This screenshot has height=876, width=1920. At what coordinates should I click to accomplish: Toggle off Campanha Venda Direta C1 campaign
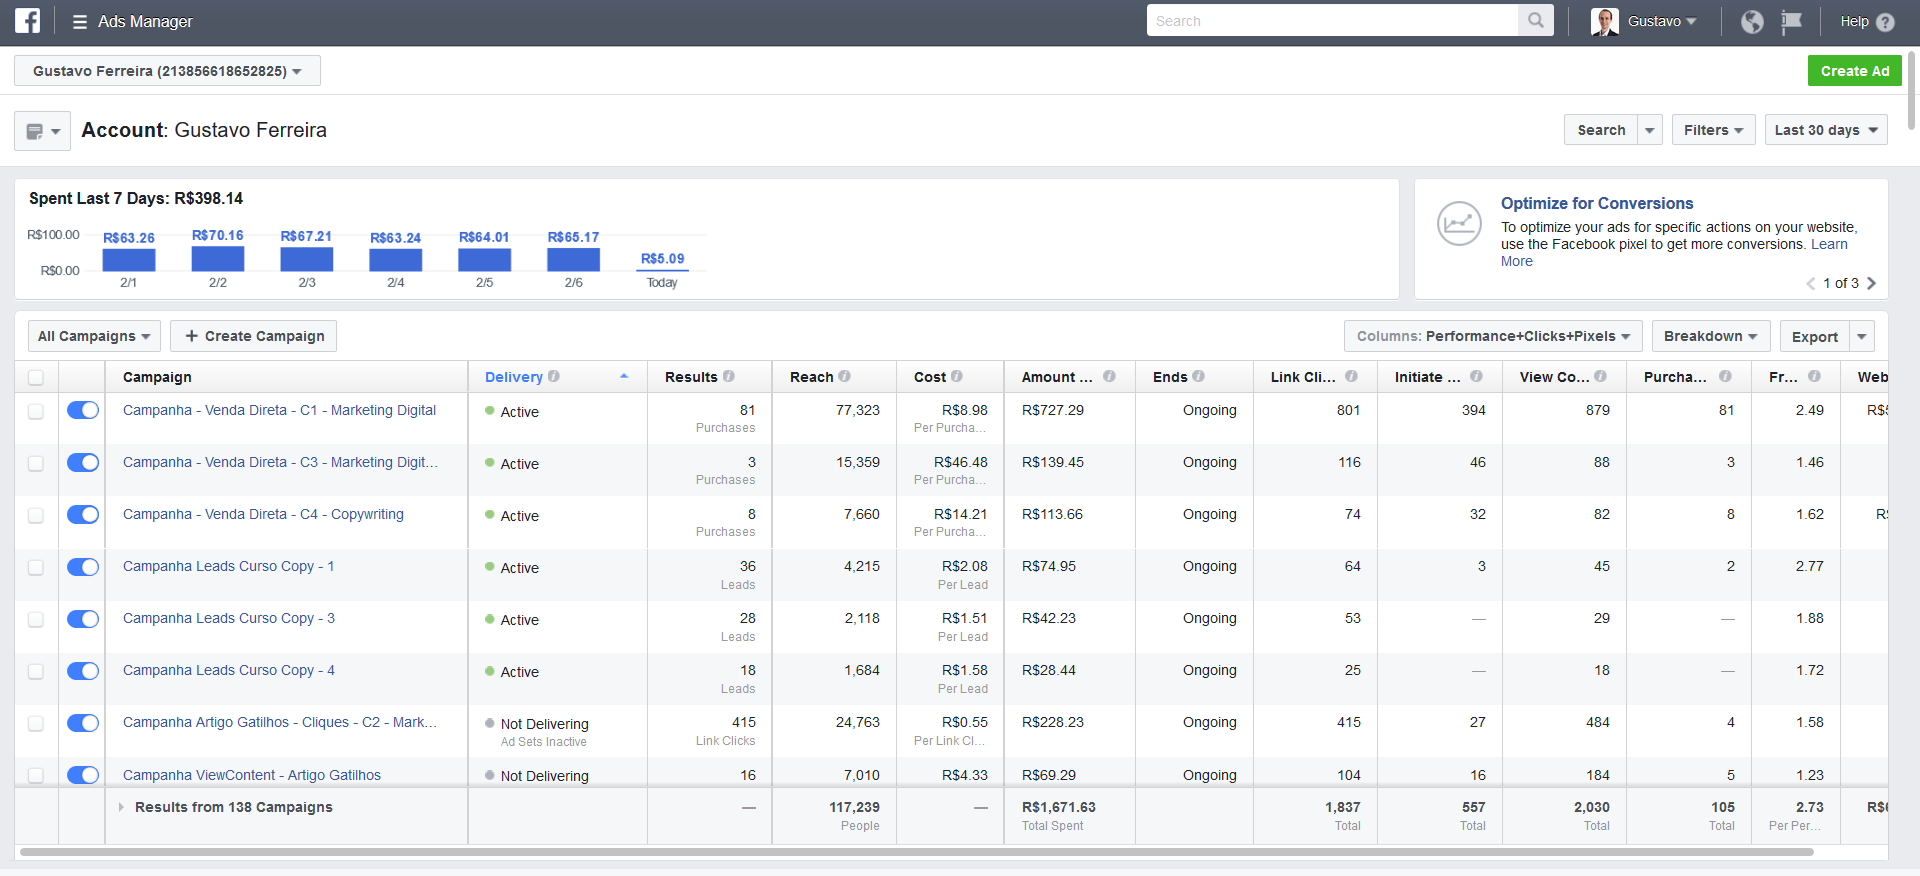83,410
